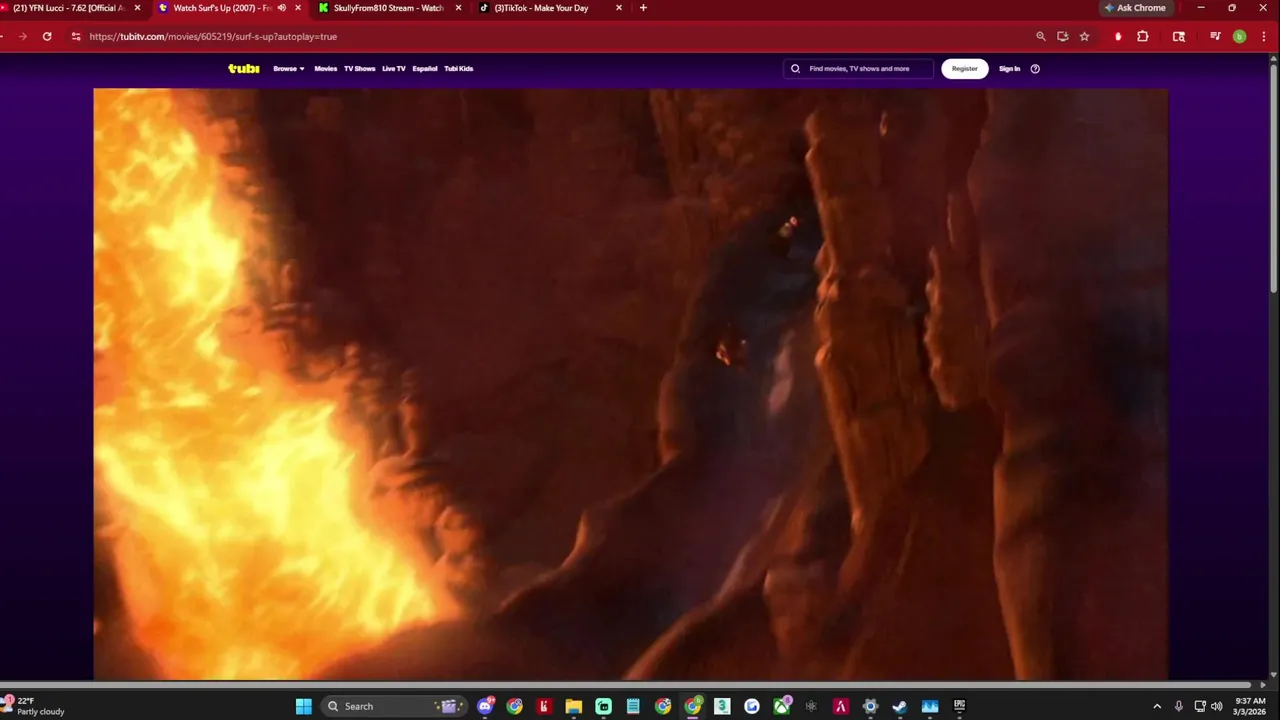Image resolution: width=1280 pixels, height=720 pixels.
Task: Switch to the YFN Lucci tab
Action: (x=68, y=8)
